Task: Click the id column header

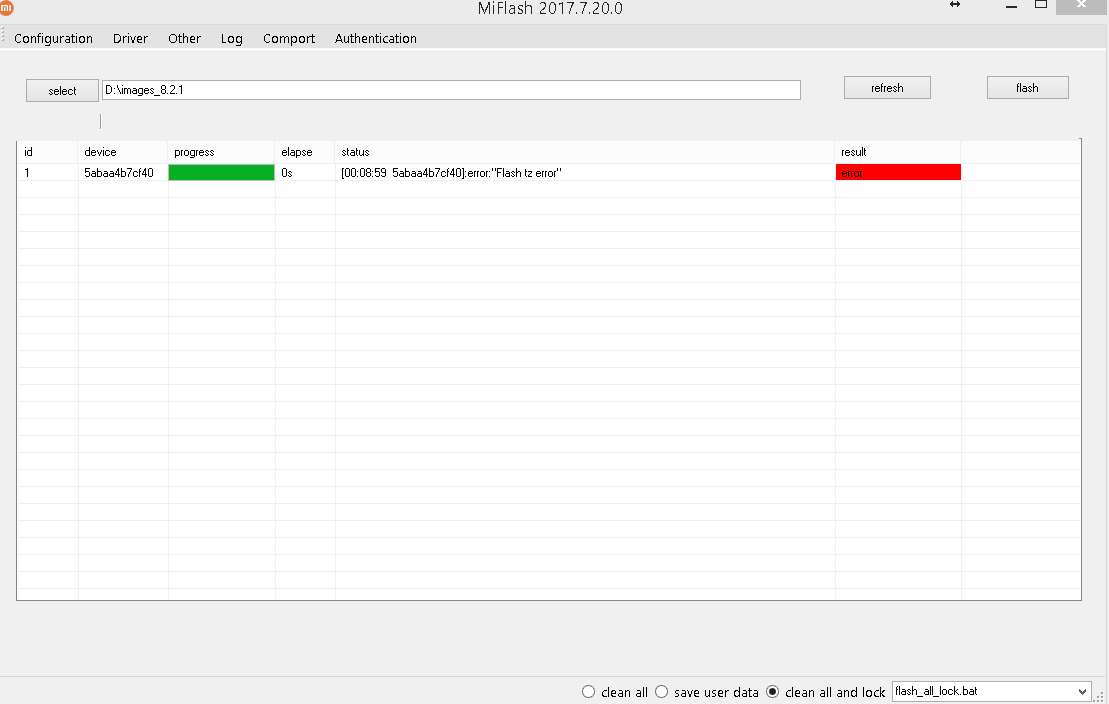Action: [x=47, y=152]
